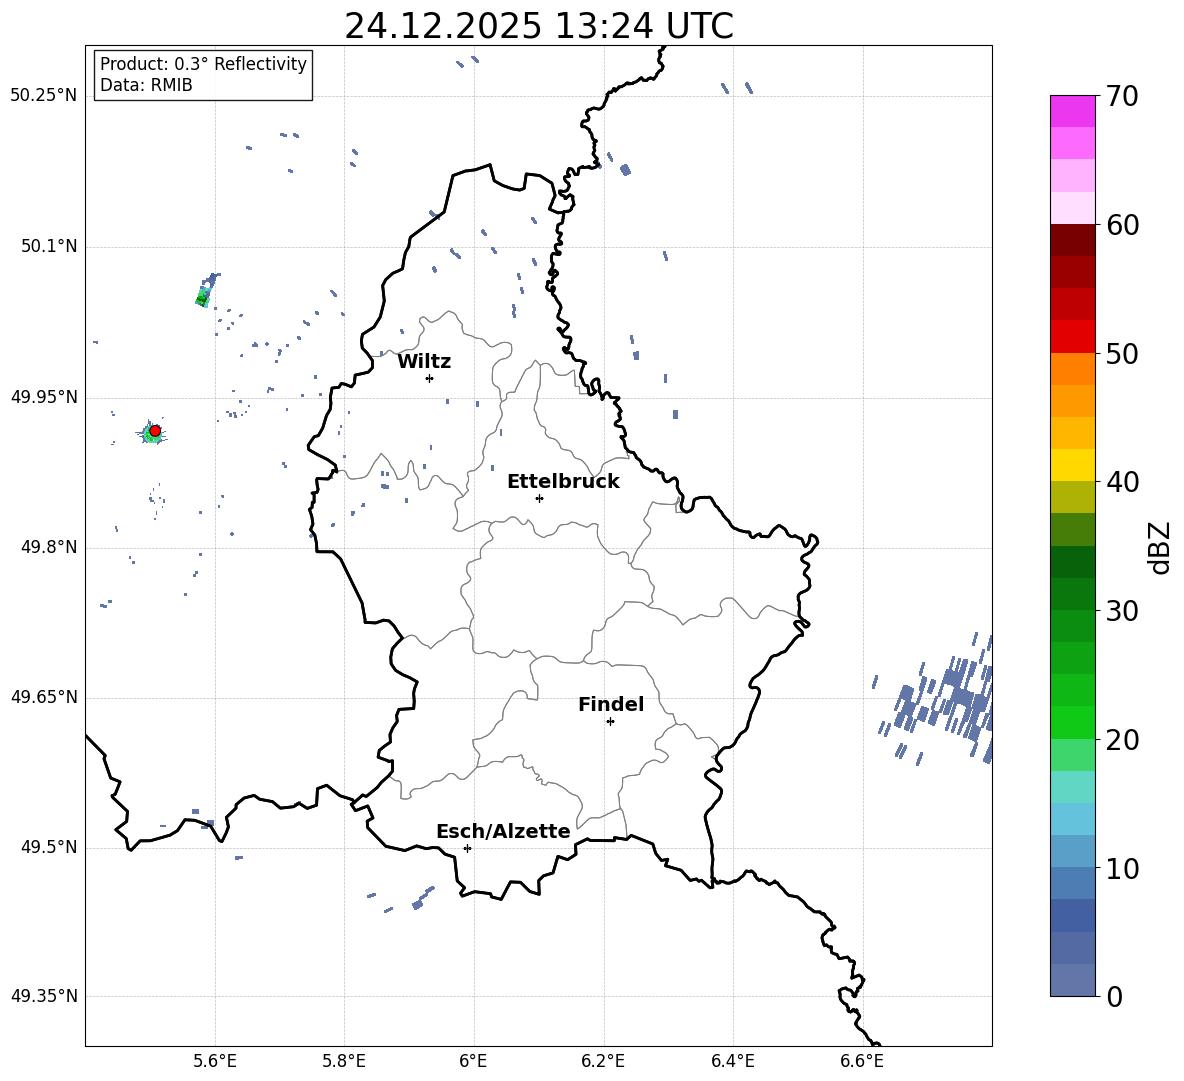Click the 50.1°N latitude label
Screen dimensions: 1184x1081
[49, 246]
